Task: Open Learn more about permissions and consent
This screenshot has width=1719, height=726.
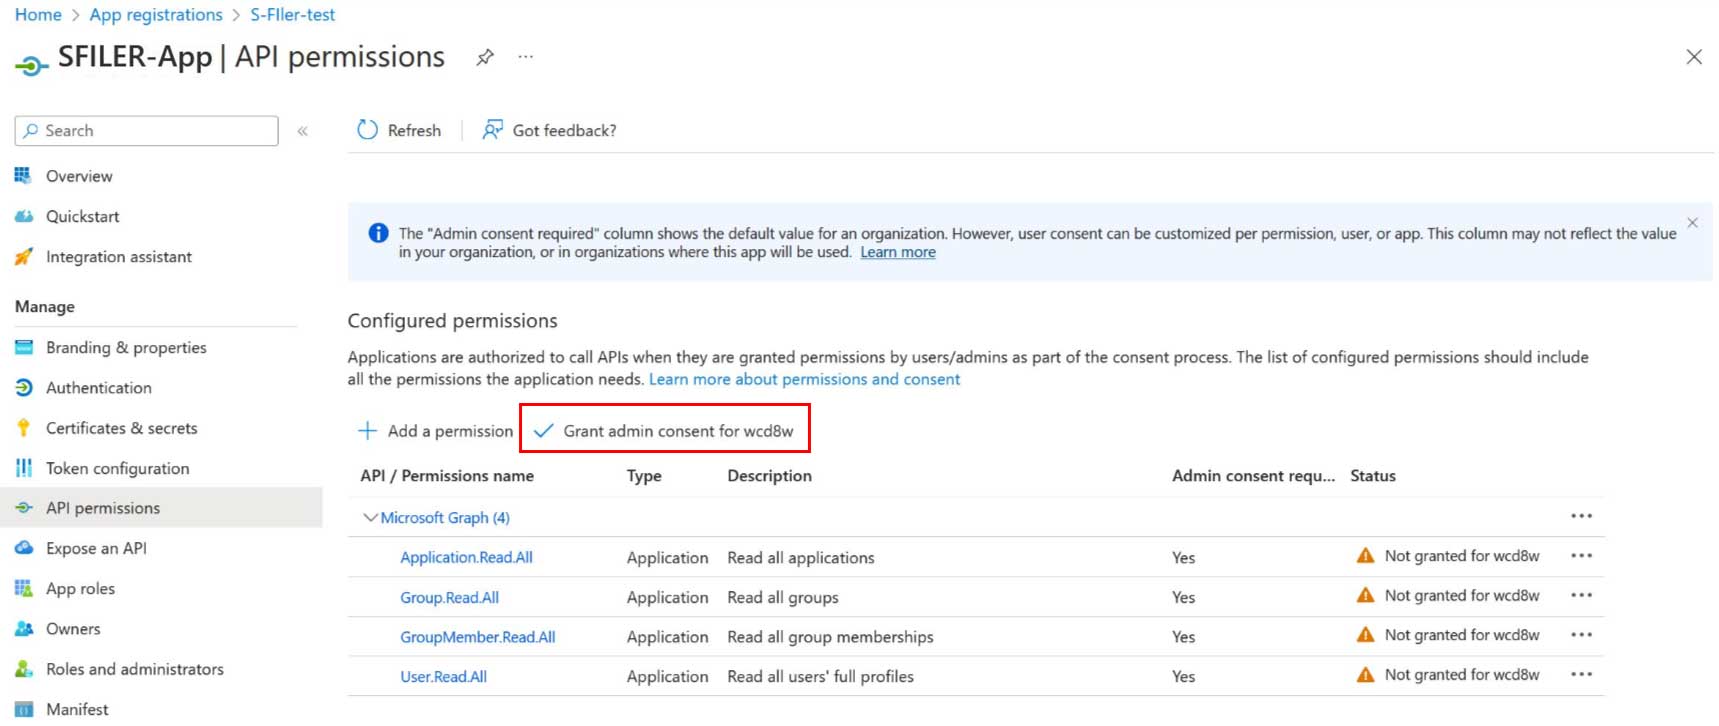Action: tap(804, 379)
